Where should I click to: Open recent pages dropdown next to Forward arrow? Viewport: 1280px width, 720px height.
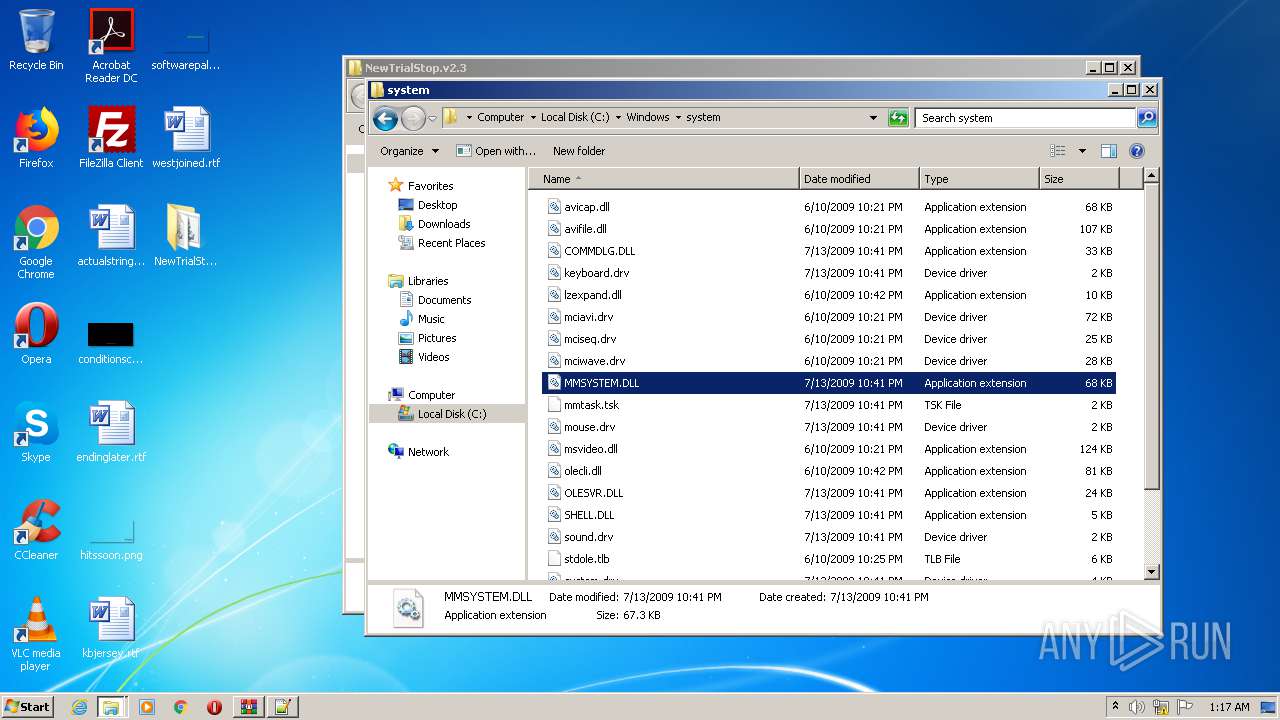[432, 118]
